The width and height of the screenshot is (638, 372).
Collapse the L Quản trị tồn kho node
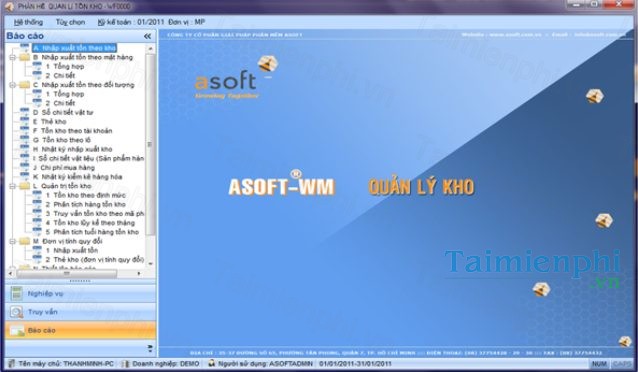12,186
